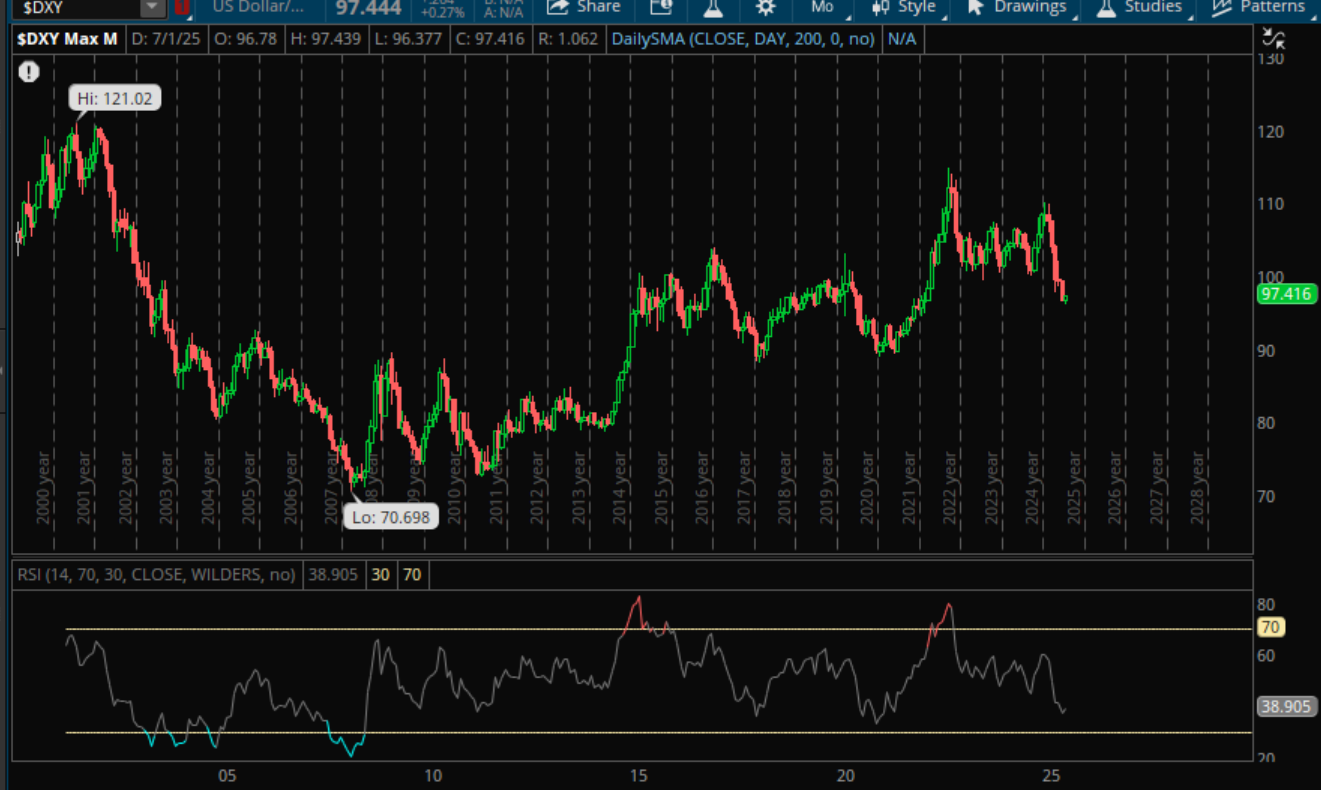Click the 38.905 label on RSI axis
Screen dimensions: 1321x790
pyautogui.click(x=1285, y=706)
